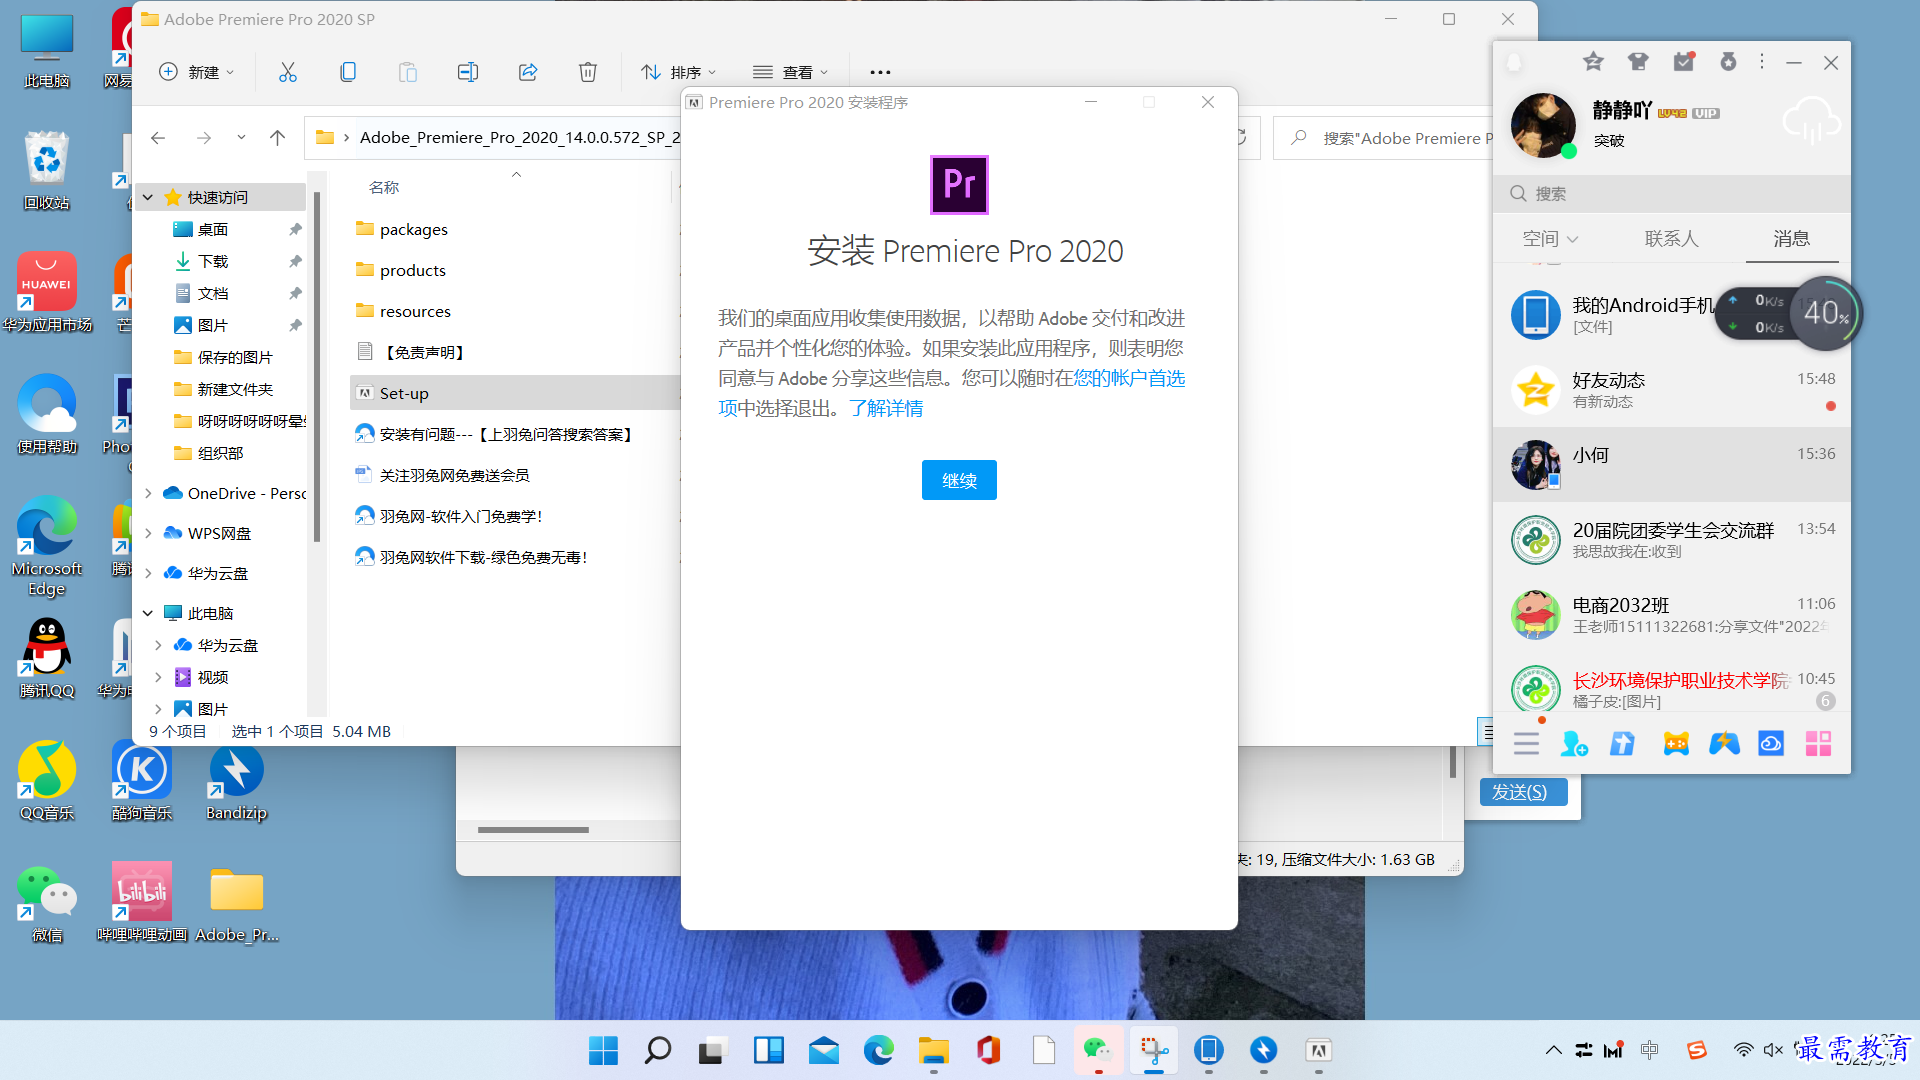Click the QQ medal icon in title bar

pos(1728,62)
